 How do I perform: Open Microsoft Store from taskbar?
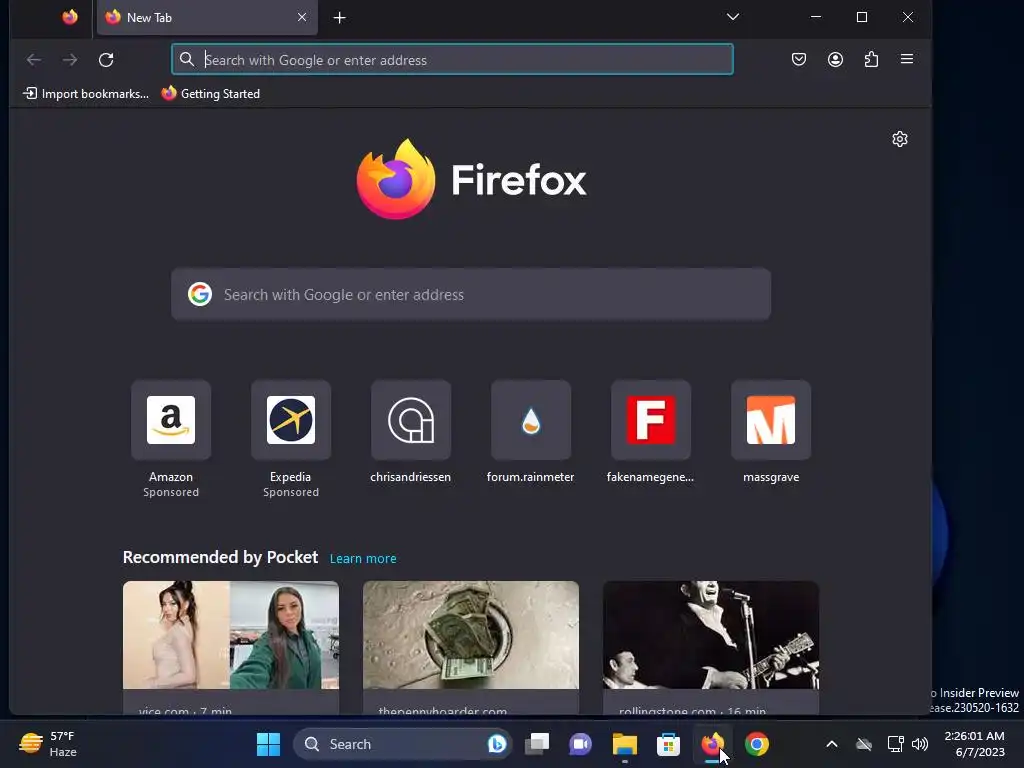click(x=668, y=744)
